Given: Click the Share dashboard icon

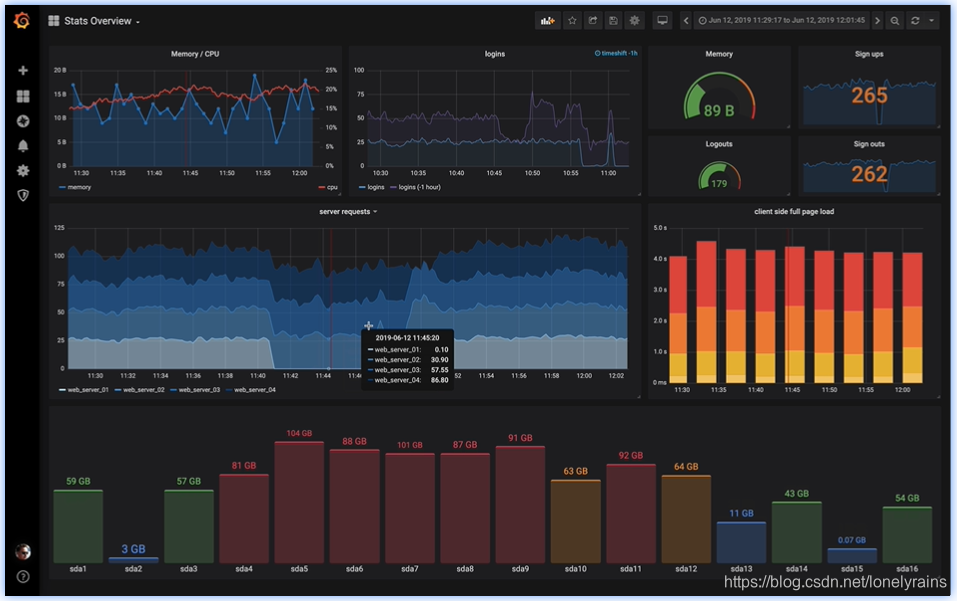Looking at the screenshot, I should coord(593,21).
